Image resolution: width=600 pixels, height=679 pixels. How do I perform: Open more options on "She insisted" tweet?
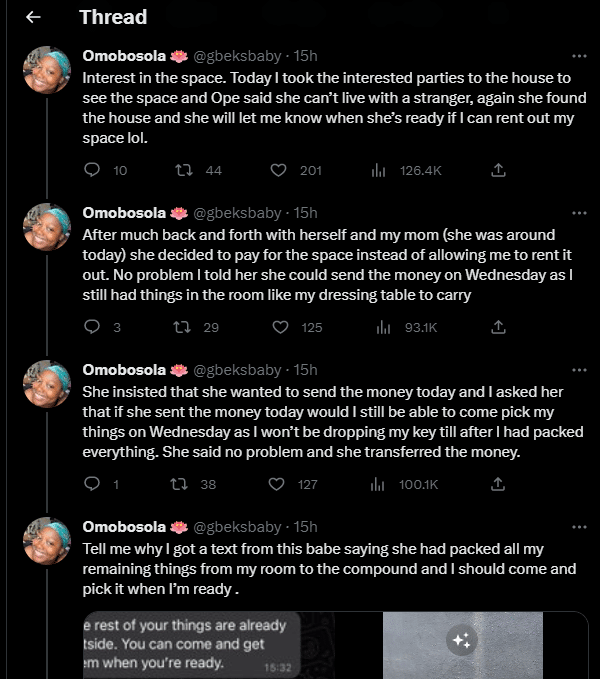click(579, 370)
